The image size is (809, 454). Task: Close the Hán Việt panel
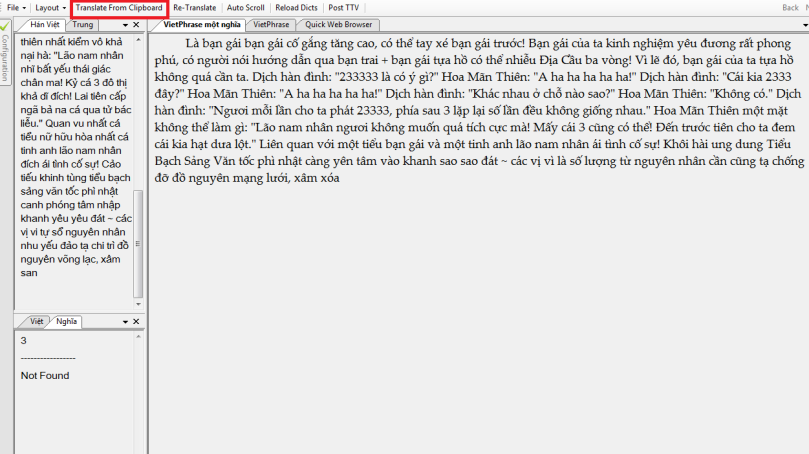pos(137,24)
